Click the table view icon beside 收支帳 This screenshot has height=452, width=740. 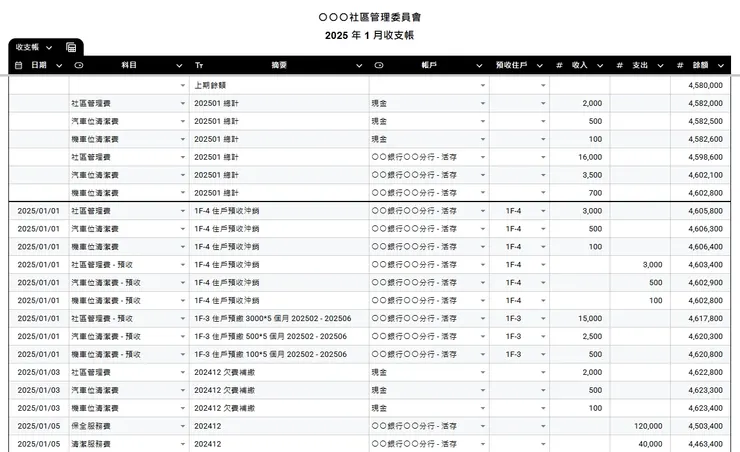71,47
